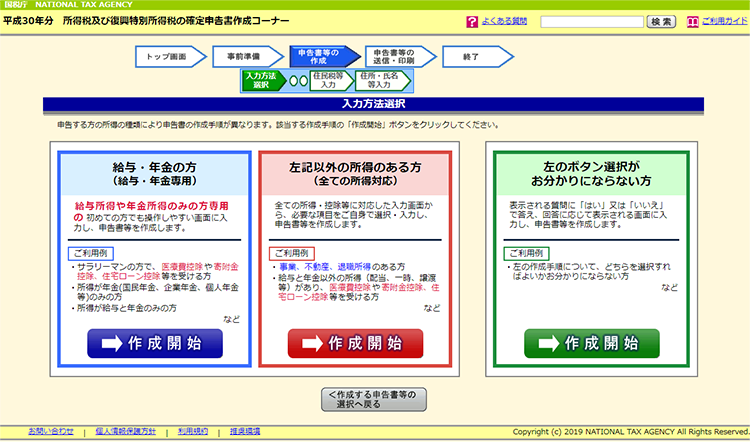Click the green-bordered ご利用例 label
Image resolution: width=750 pixels, height=442 pixels.
coord(526,253)
